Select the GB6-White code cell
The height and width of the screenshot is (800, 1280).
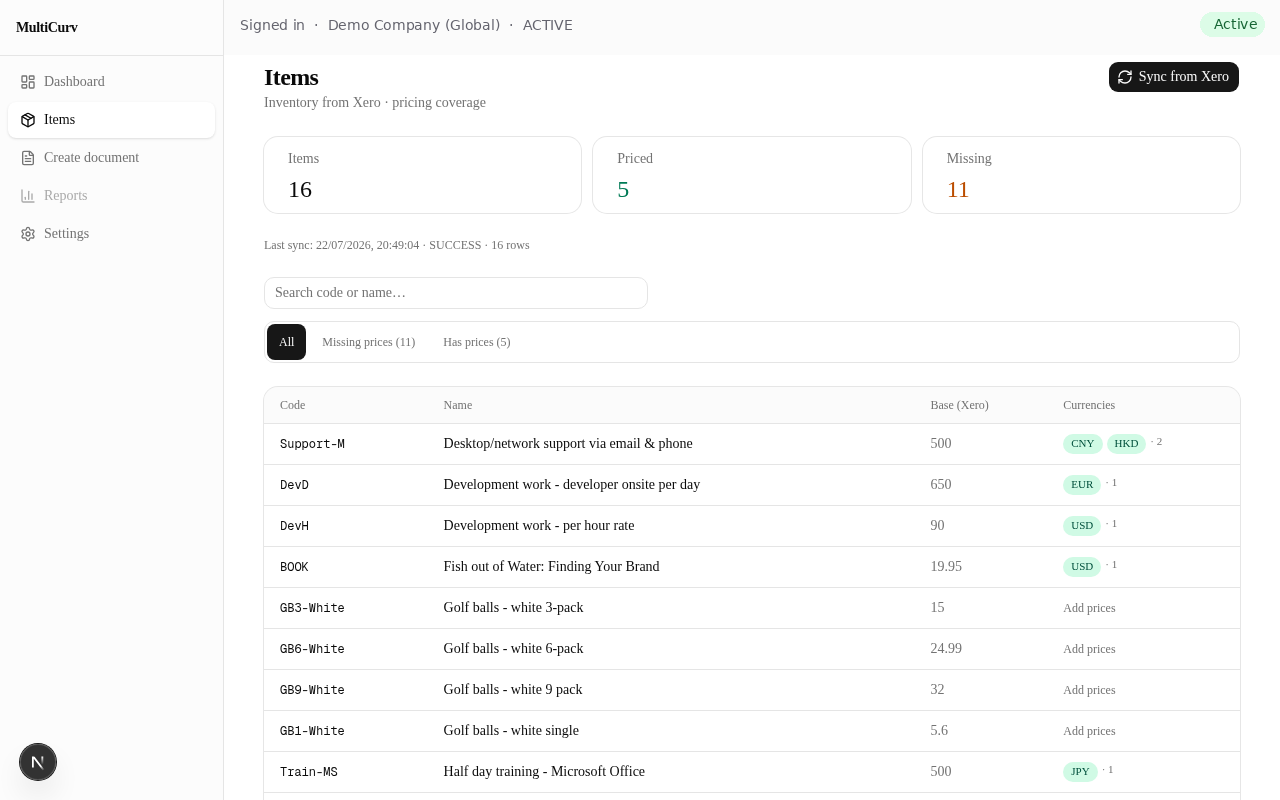pyautogui.click(x=312, y=649)
